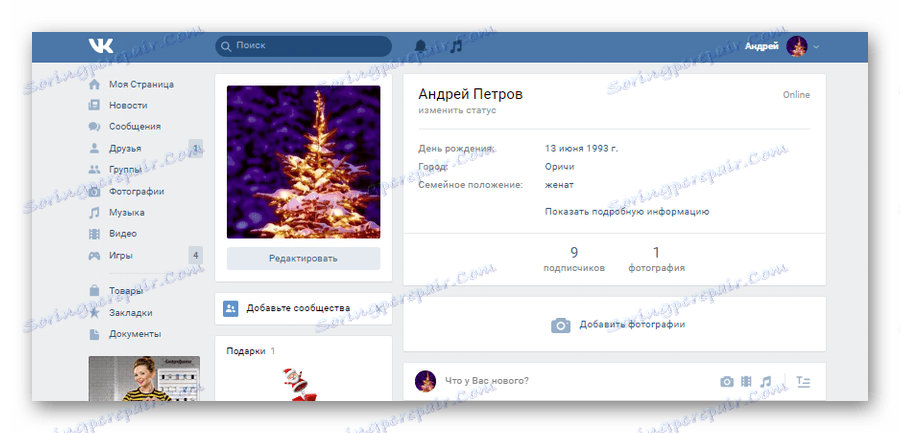This screenshot has height=433, width=900.
Task: Click games badge showing 4
Action: pyautogui.click(x=195, y=256)
